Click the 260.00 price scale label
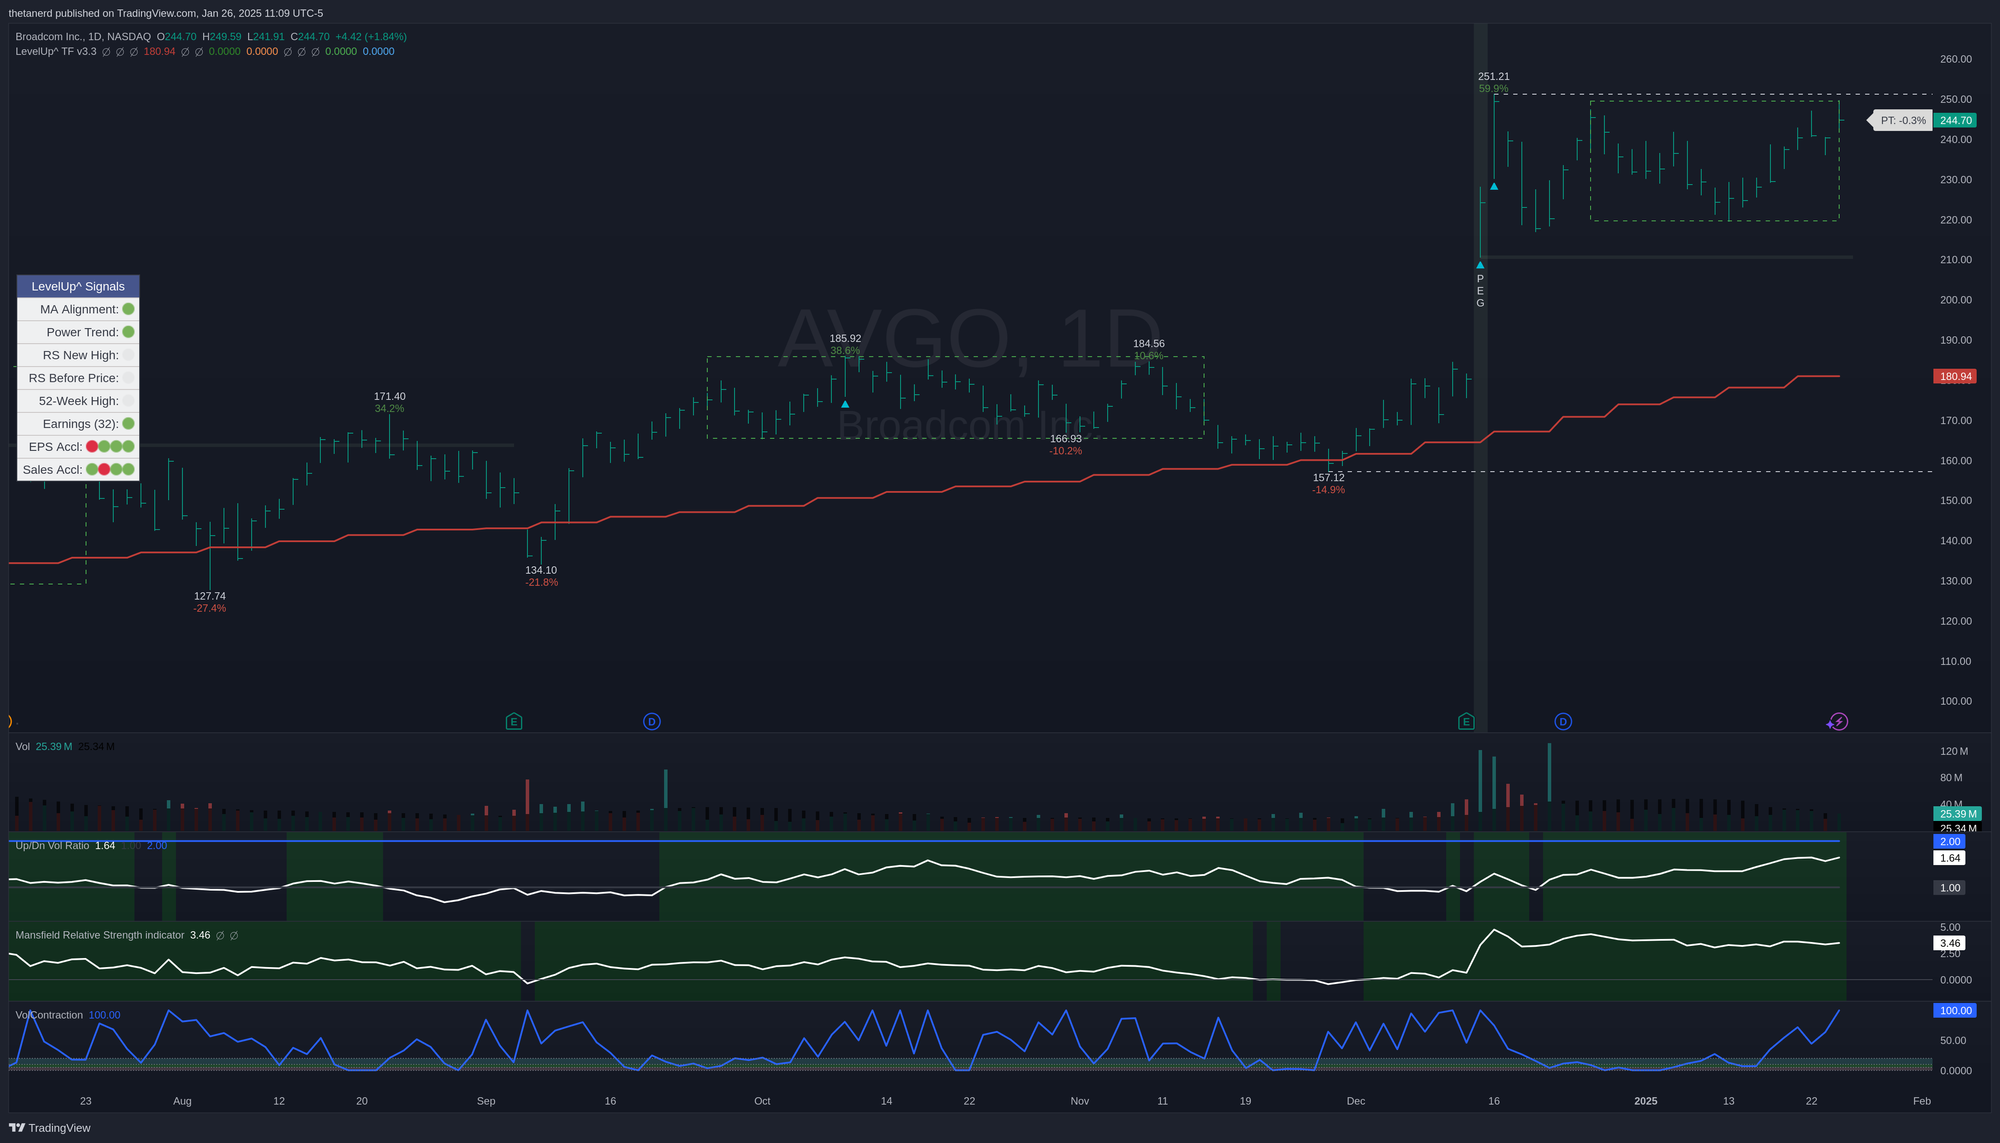 point(1956,59)
